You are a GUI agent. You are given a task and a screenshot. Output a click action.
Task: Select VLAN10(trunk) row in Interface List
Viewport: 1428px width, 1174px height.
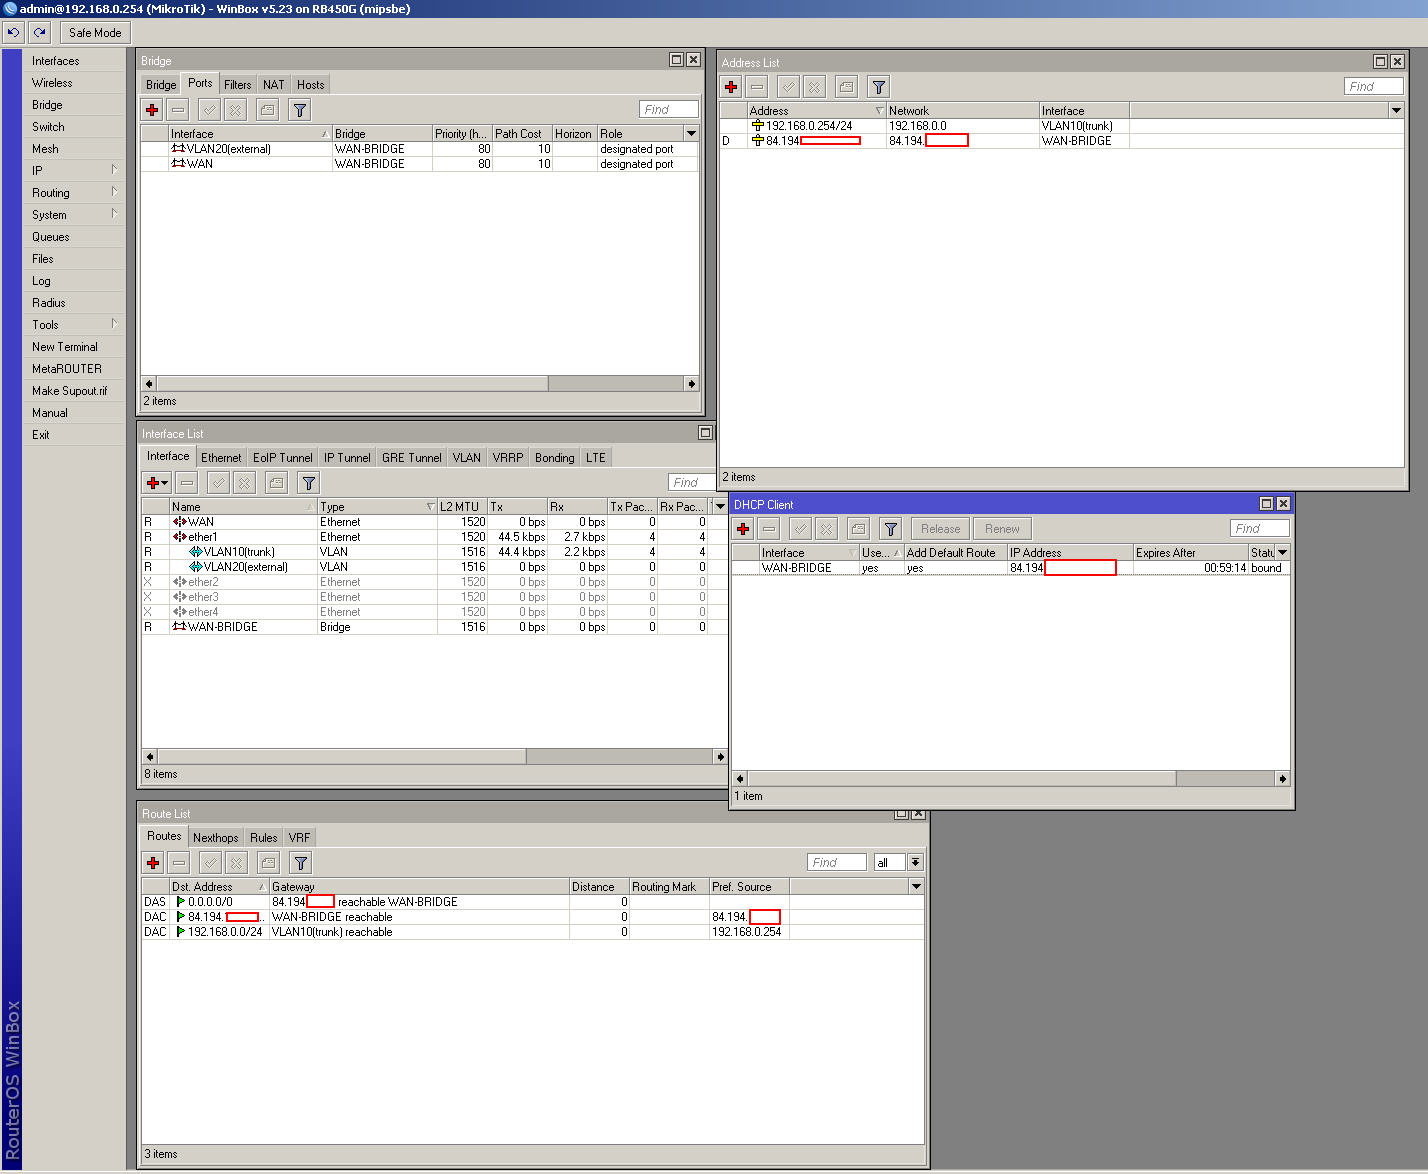(x=434, y=552)
